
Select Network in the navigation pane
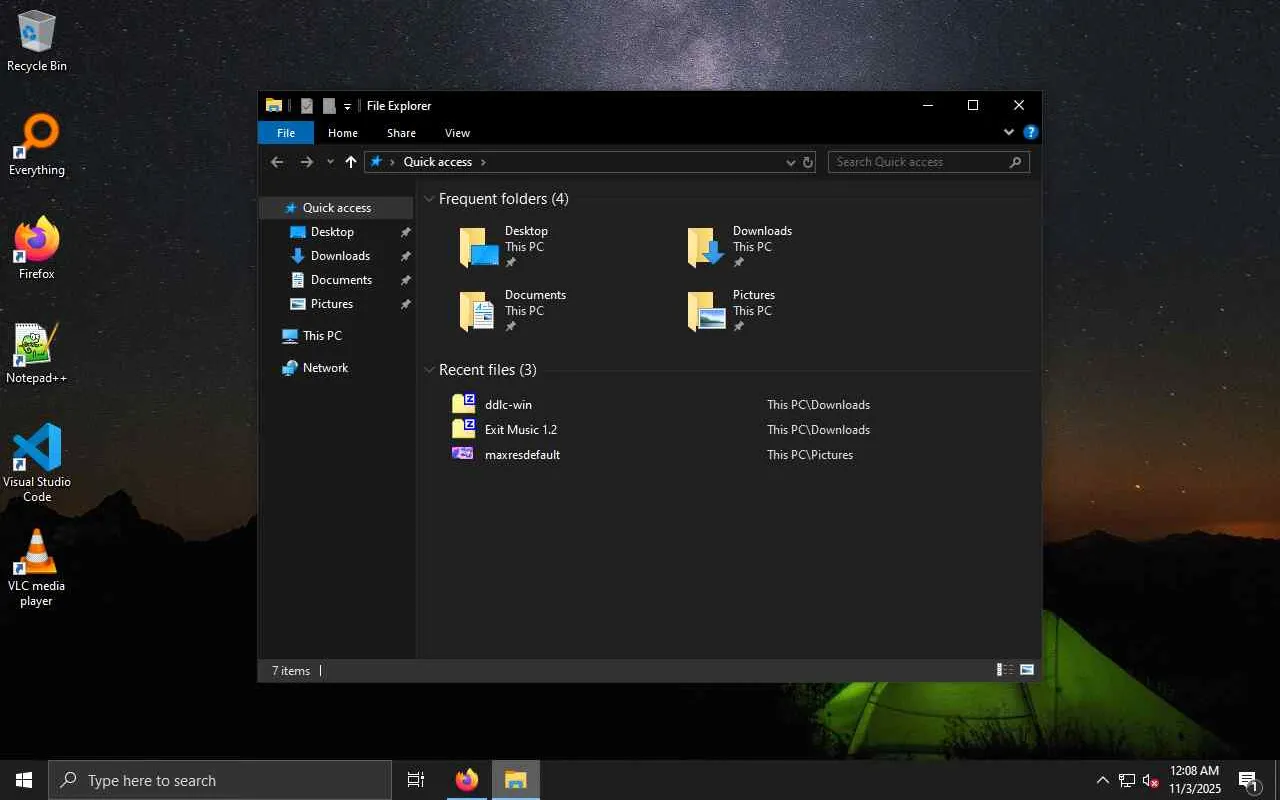tap(325, 368)
